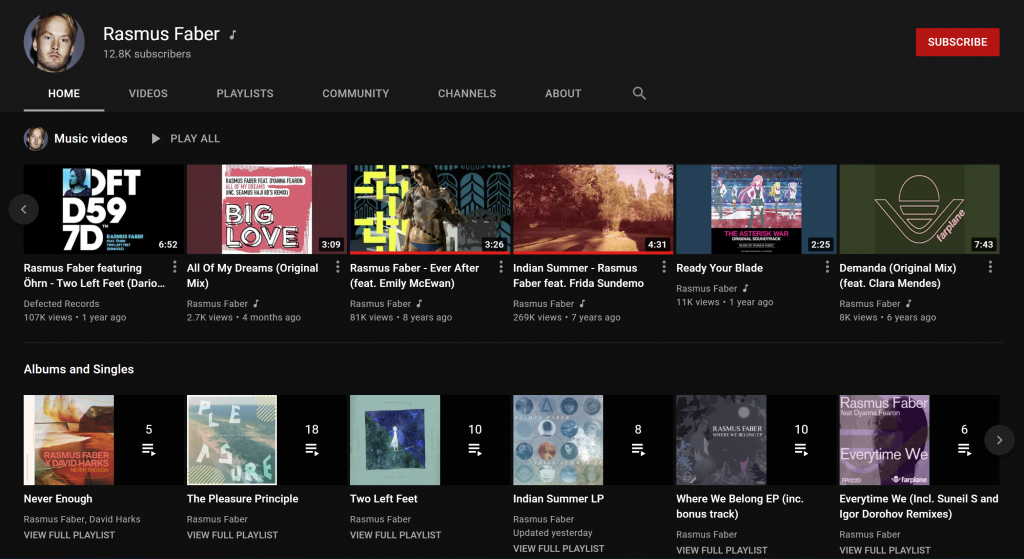View full playlist for Never Enough
The image size is (1024, 559).
point(69,535)
